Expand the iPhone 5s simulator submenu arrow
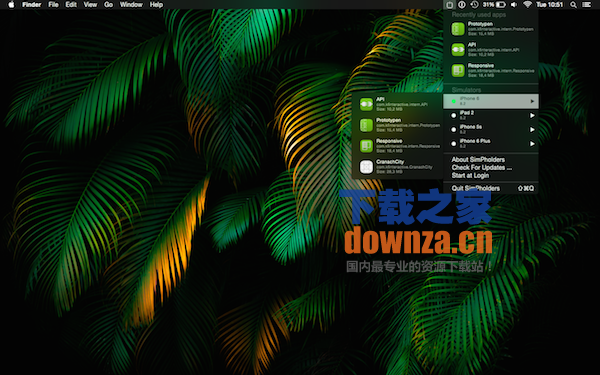This screenshot has height=375, width=600. (x=532, y=130)
